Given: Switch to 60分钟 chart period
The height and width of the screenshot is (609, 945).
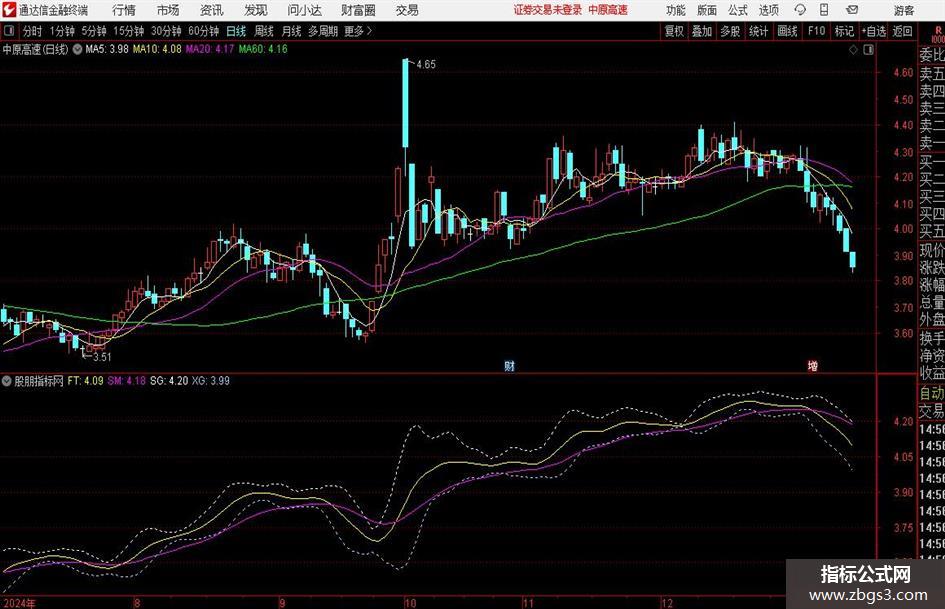Looking at the screenshot, I should tap(204, 31).
